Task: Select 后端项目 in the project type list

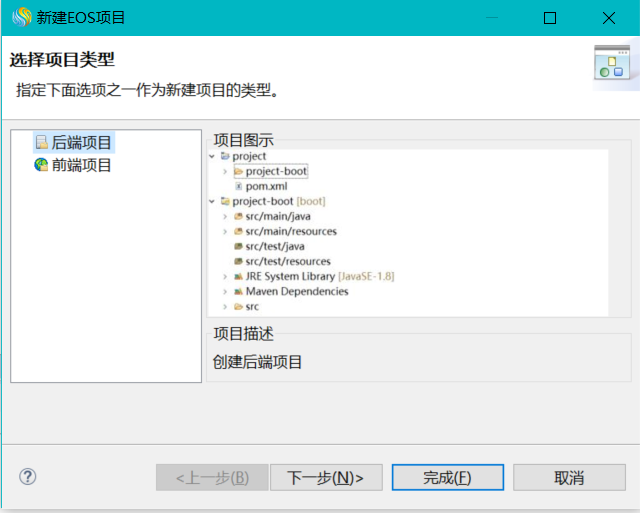Action: point(81,143)
